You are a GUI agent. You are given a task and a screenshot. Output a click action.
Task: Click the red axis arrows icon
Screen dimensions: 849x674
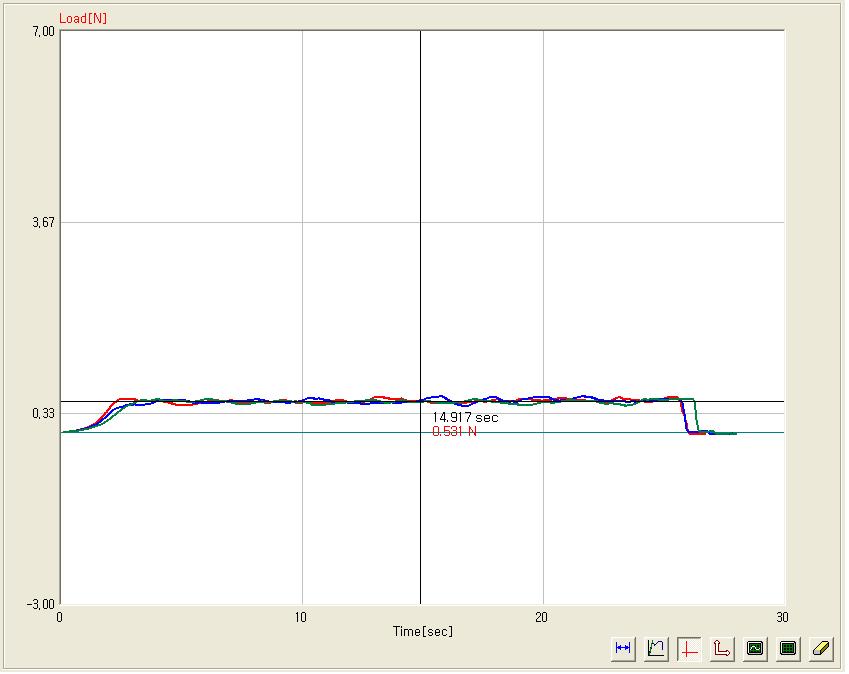pos(722,648)
